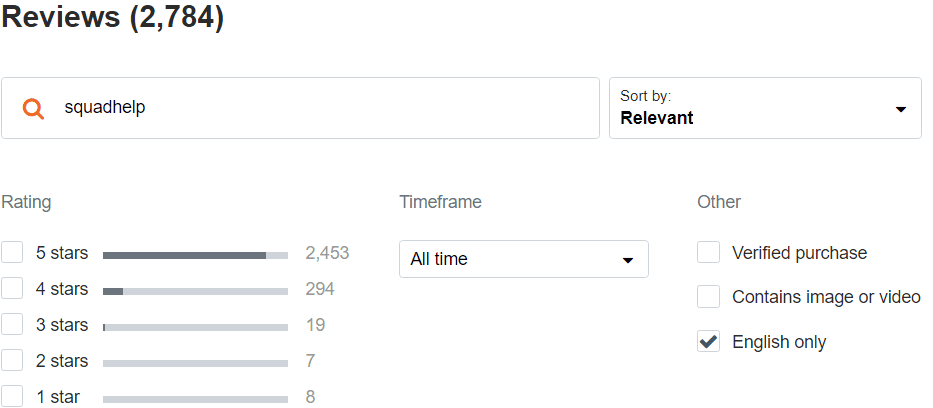Click the 5 stars label text

point(62,253)
